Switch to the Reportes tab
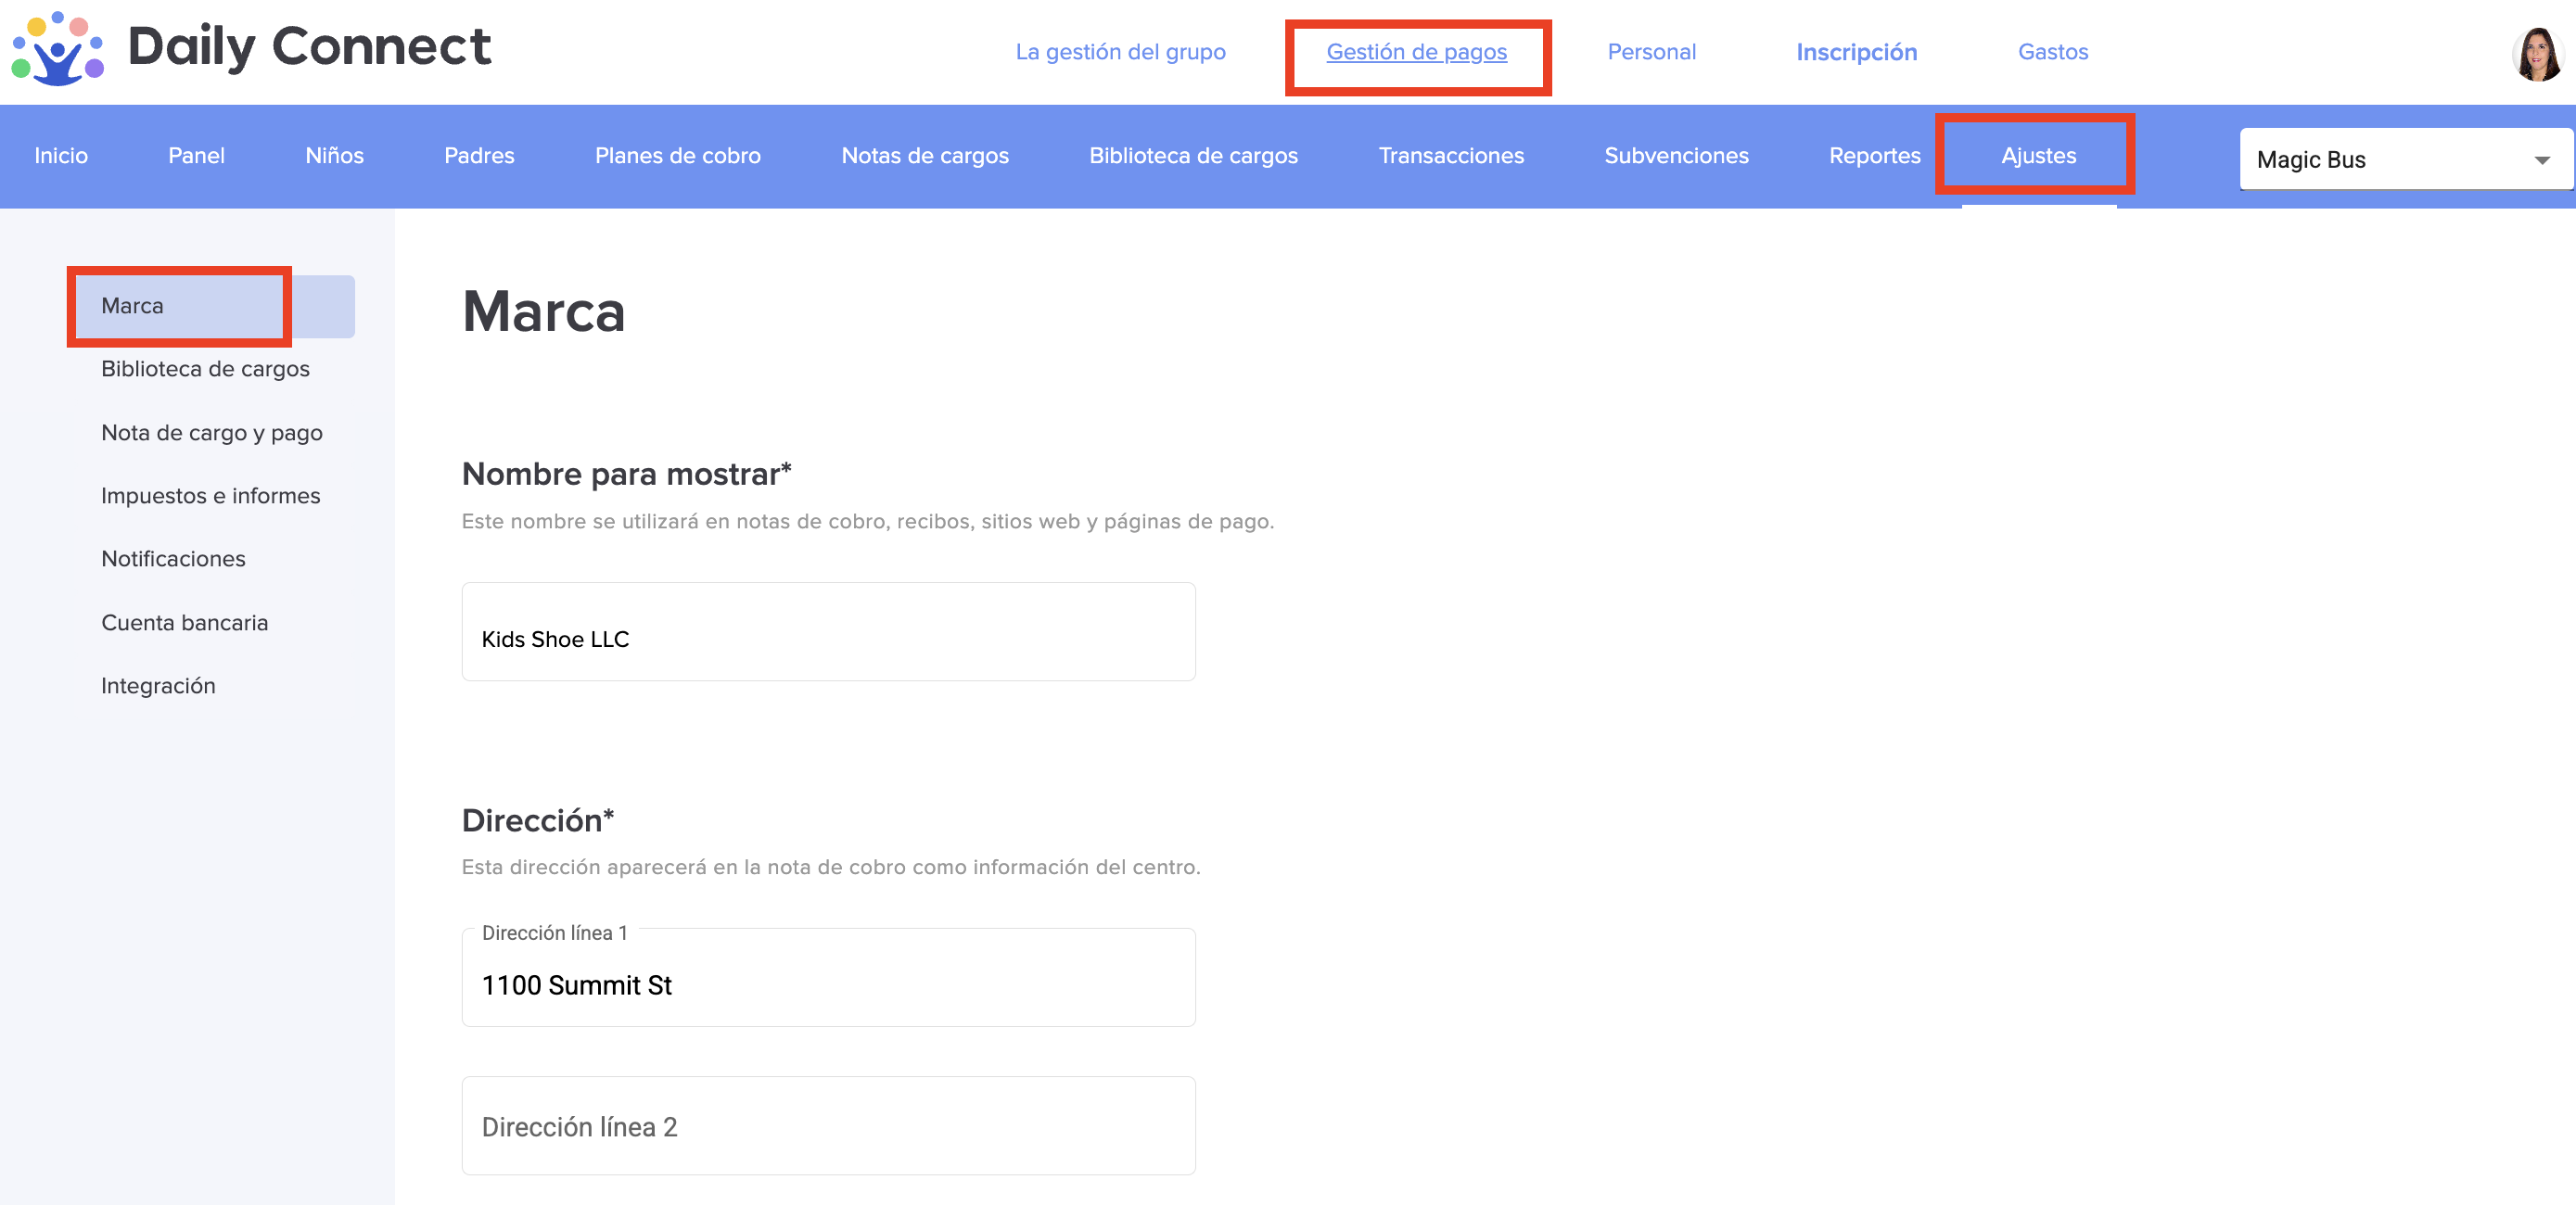 1873,156
